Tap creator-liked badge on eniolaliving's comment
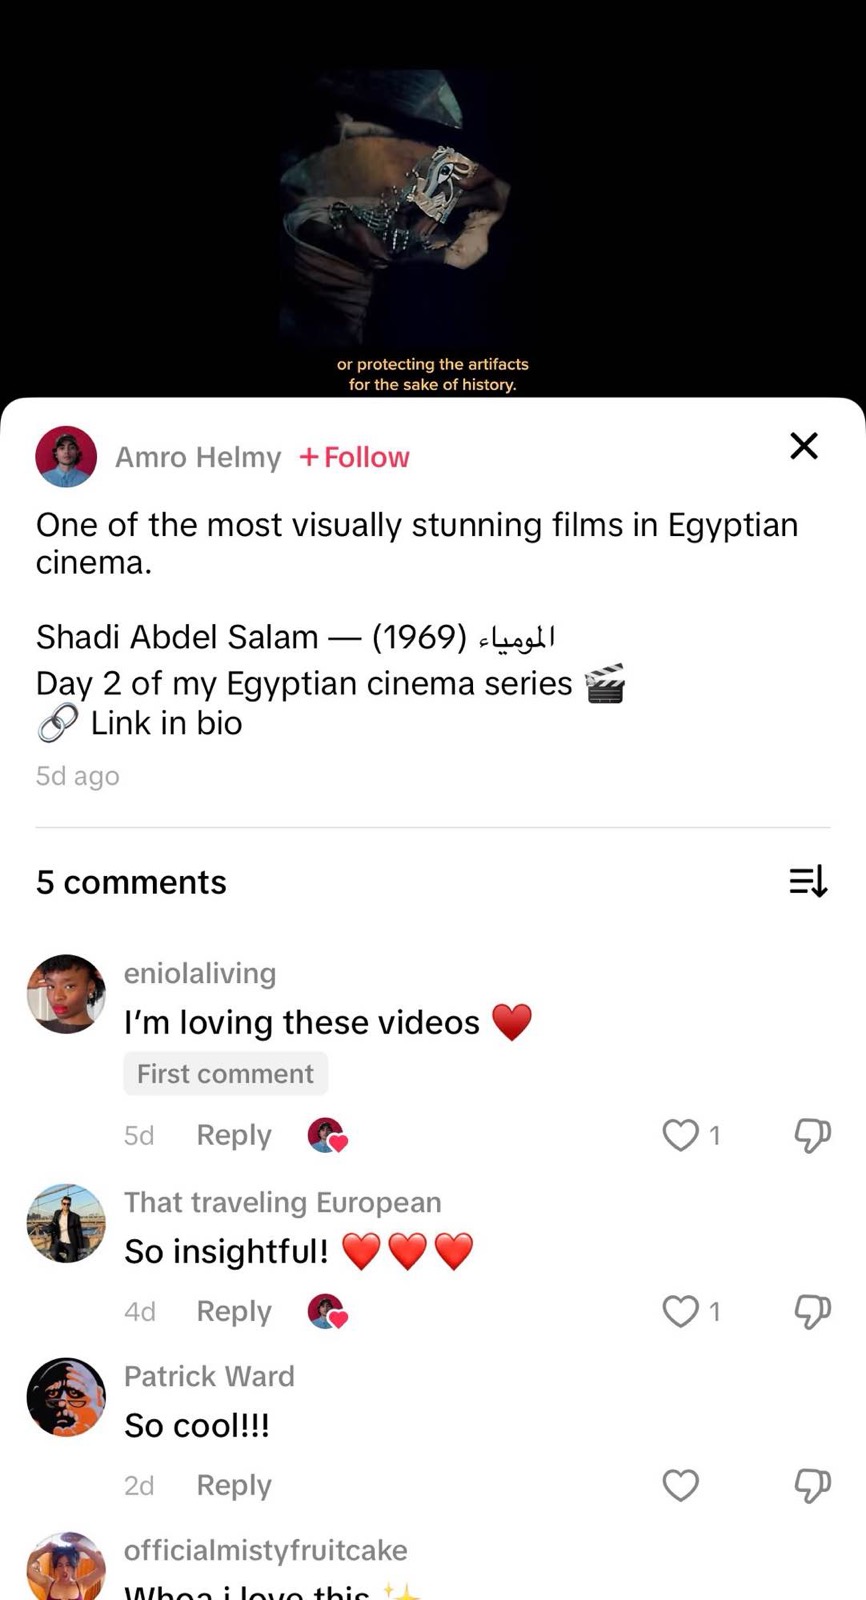This screenshot has height=1600, width=866. point(327,1135)
